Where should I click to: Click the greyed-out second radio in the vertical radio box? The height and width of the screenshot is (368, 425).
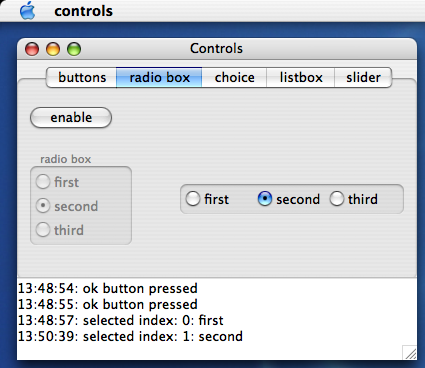coord(67,206)
